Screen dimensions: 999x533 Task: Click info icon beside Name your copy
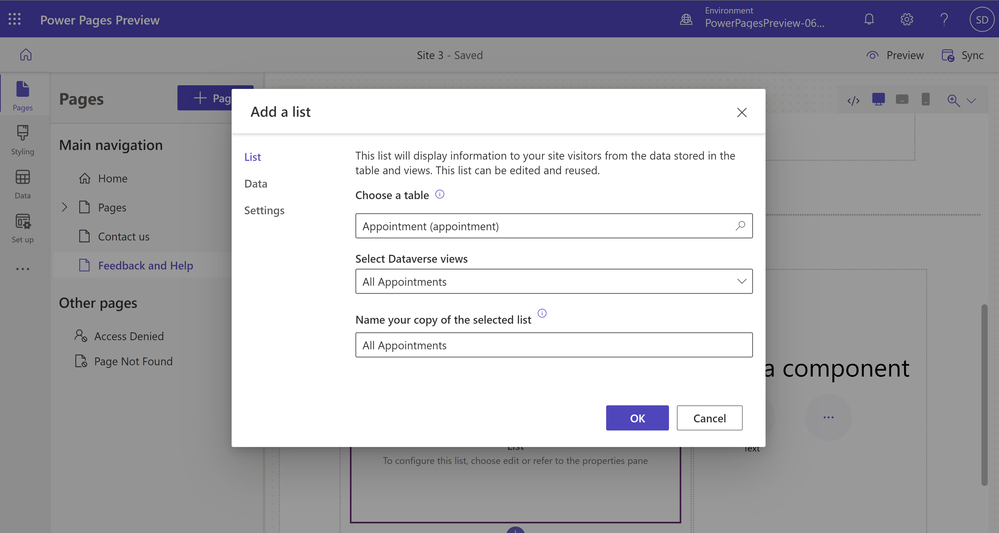coord(542,313)
